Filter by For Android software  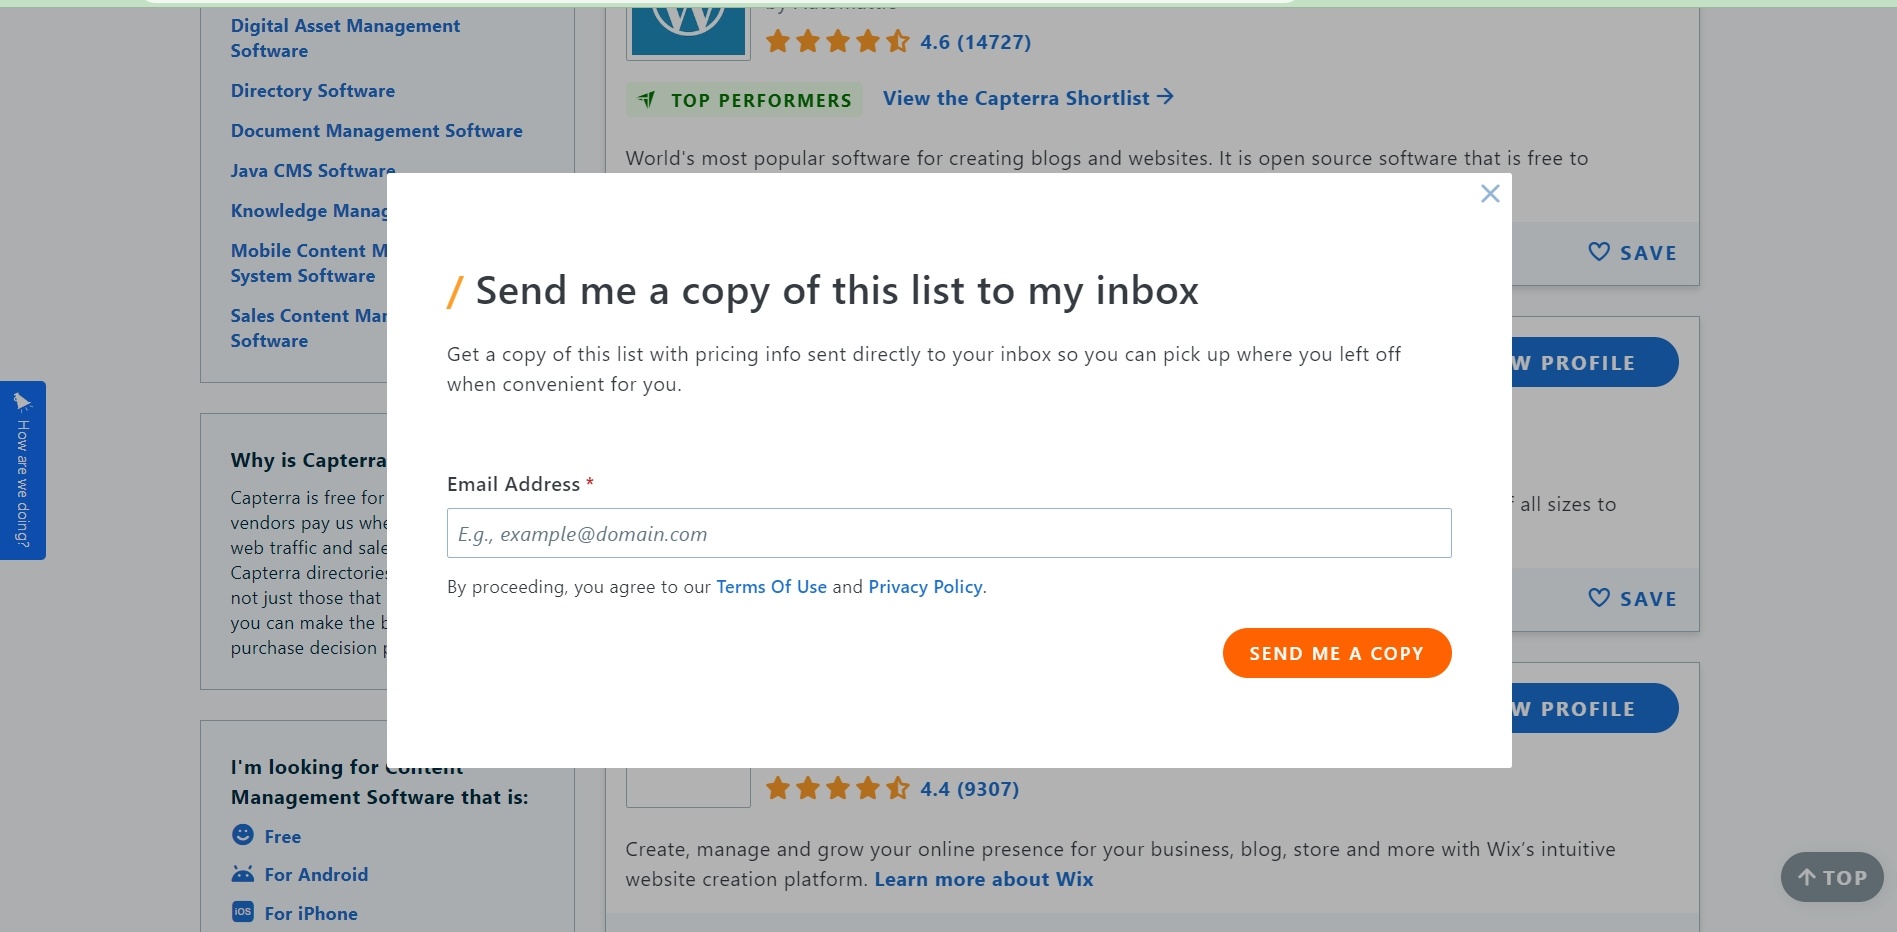316,874
